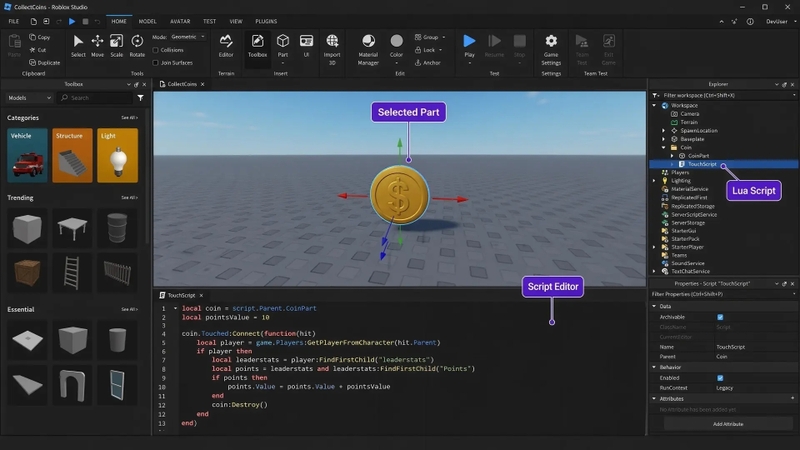800x450 pixels.
Task: Click See All next to Trending
Action: [x=129, y=197]
